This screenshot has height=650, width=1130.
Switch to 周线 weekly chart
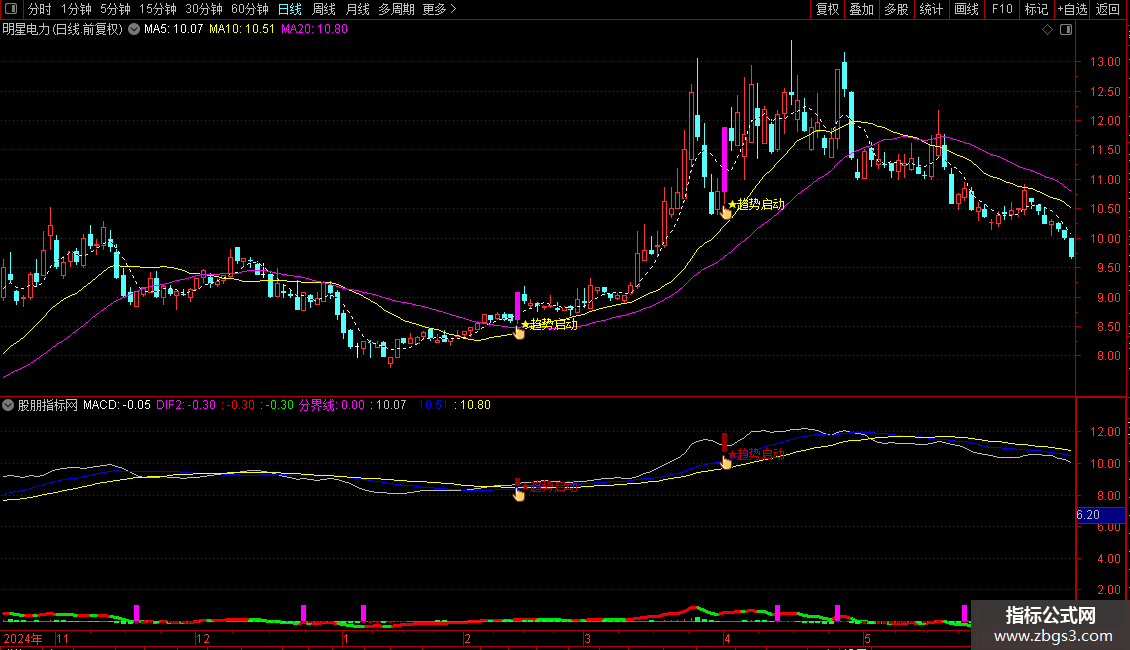coord(324,9)
